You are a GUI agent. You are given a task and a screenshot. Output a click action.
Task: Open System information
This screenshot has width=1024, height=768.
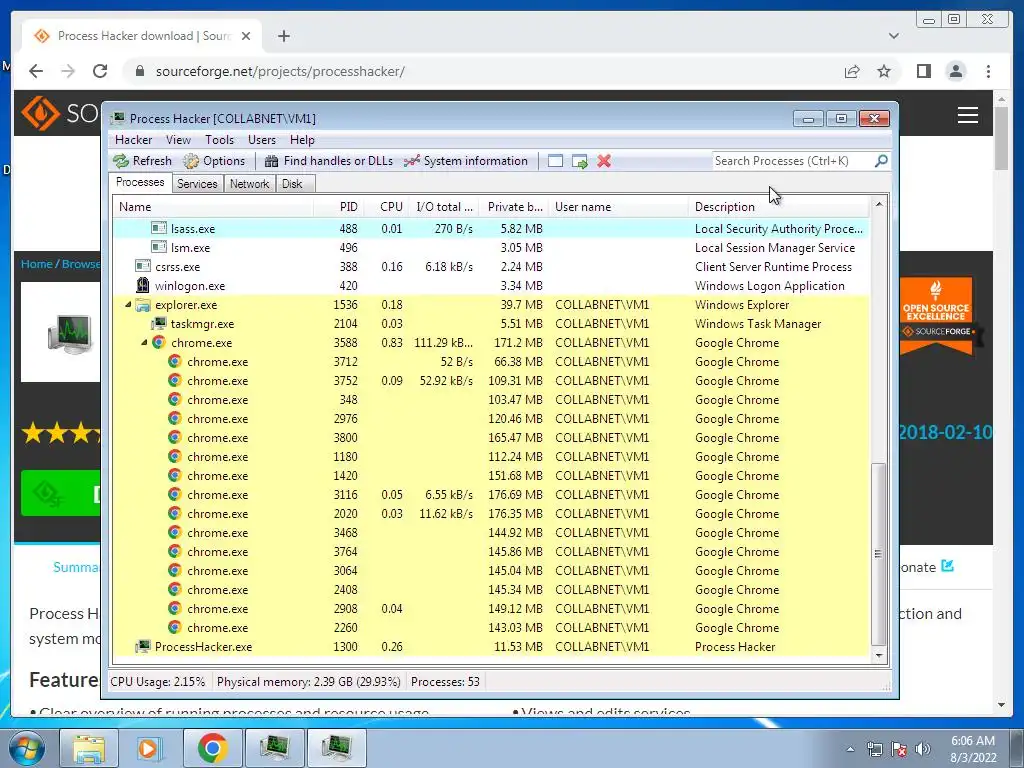[466, 161]
